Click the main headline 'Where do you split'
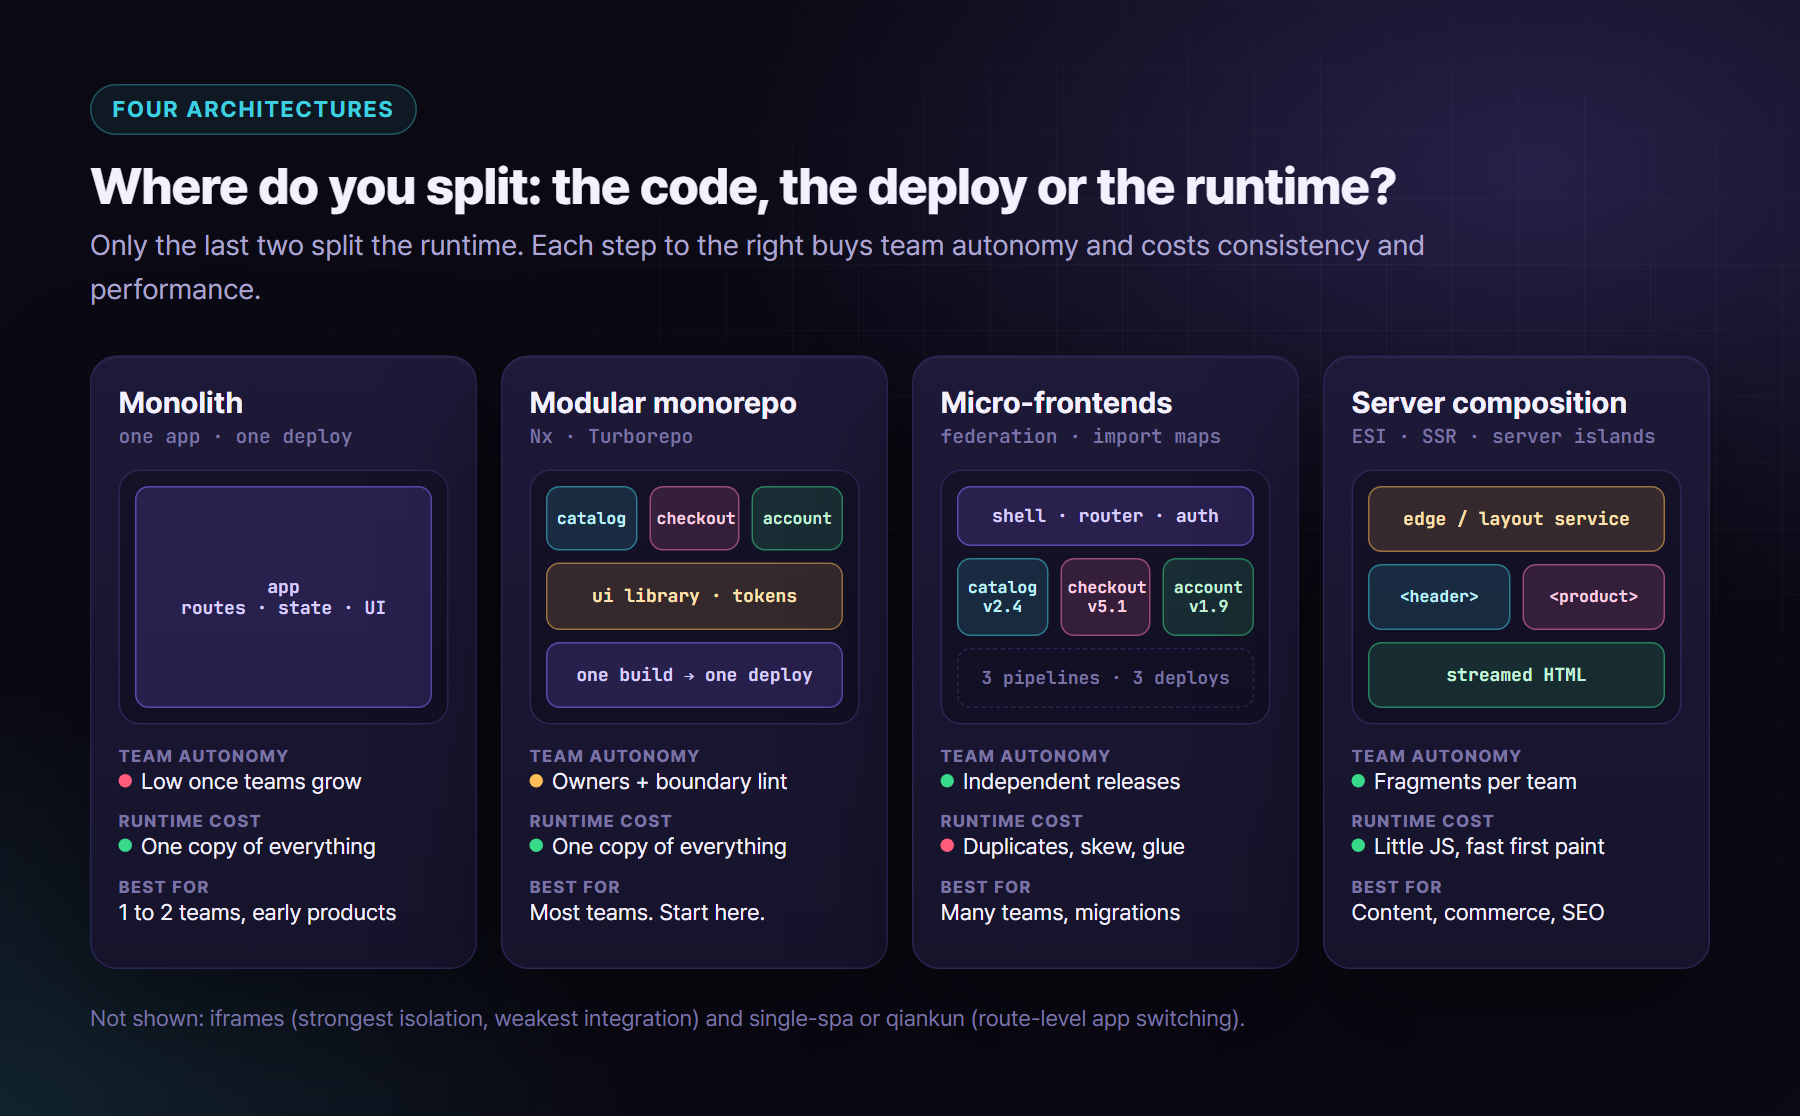The width and height of the screenshot is (1800, 1116). coord(743,187)
